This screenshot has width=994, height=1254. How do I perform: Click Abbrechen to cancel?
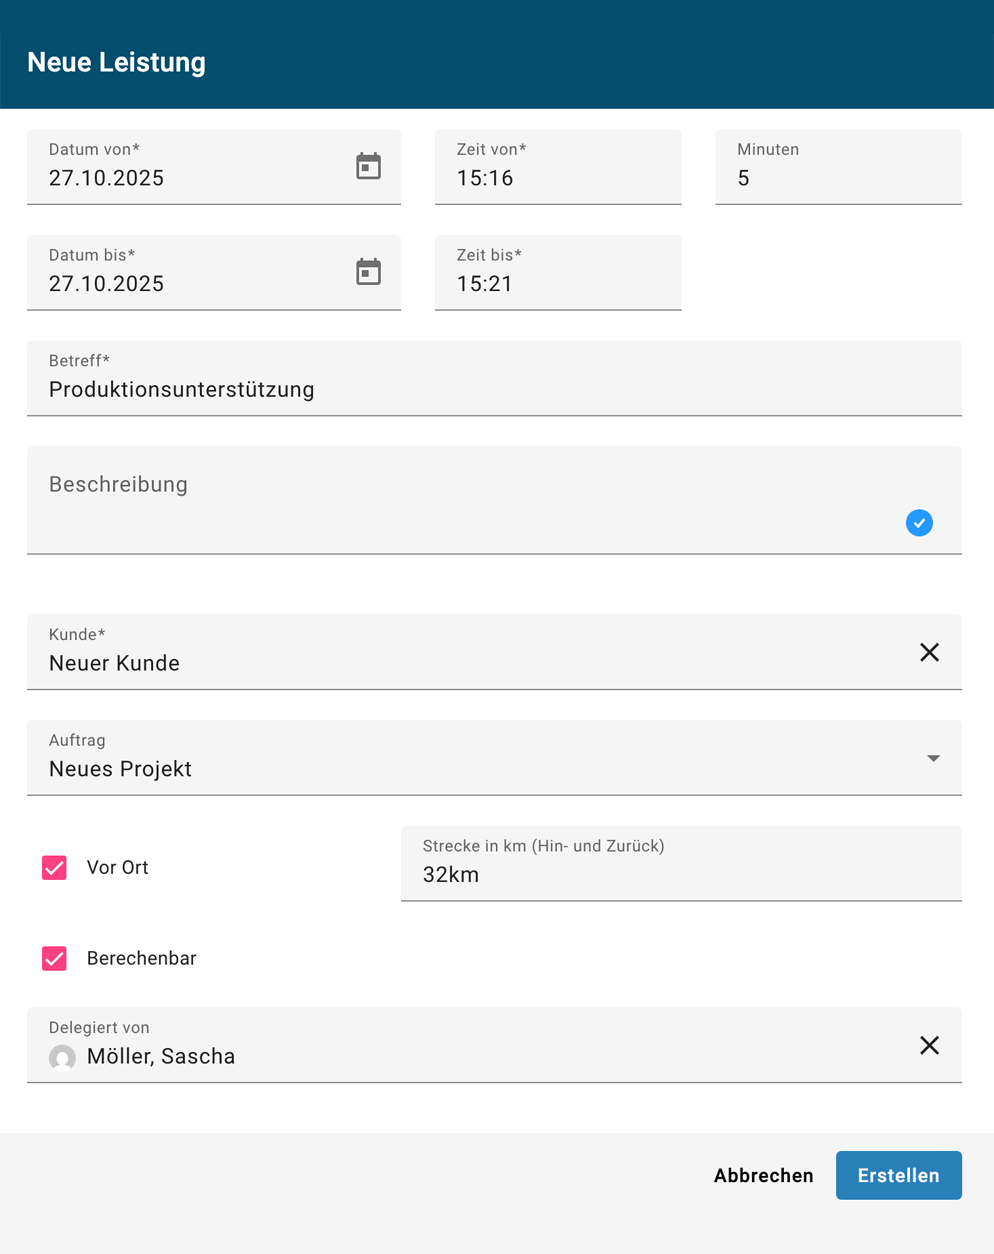coord(763,1175)
